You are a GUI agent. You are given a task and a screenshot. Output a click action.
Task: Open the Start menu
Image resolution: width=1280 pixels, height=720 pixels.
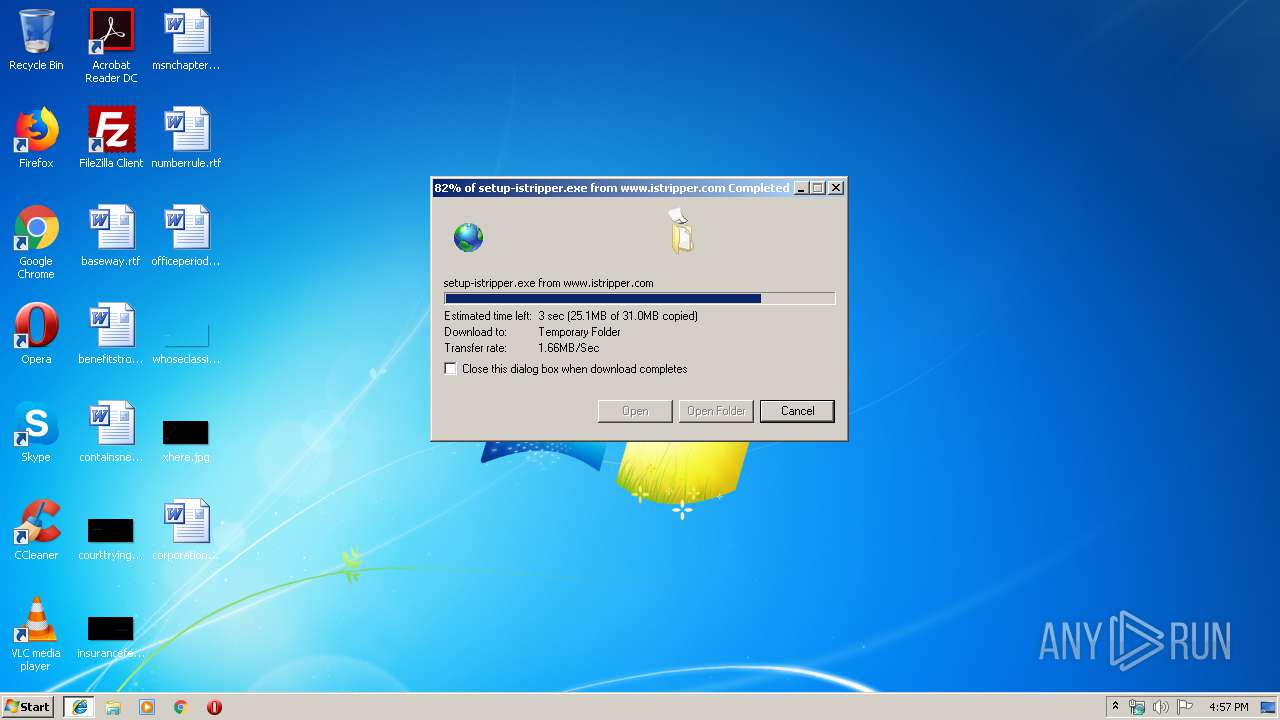(x=27, y=707)
